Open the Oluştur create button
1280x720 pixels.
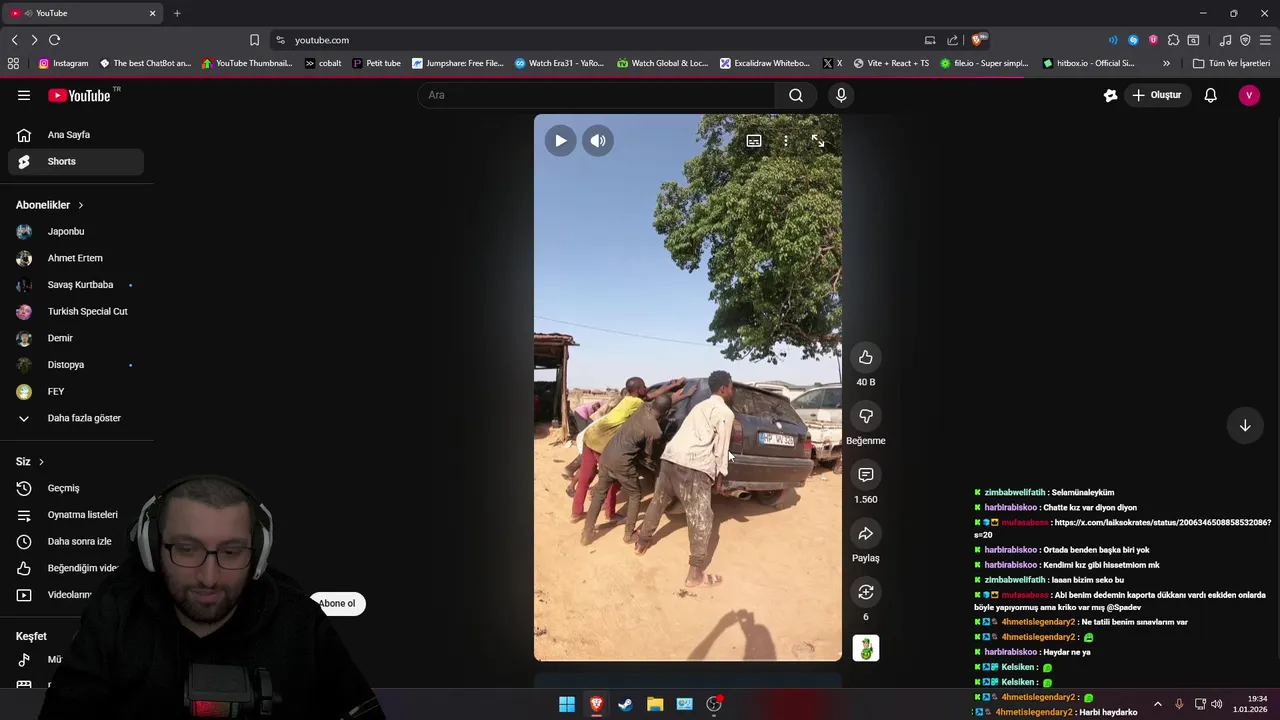pos(1157,95)
